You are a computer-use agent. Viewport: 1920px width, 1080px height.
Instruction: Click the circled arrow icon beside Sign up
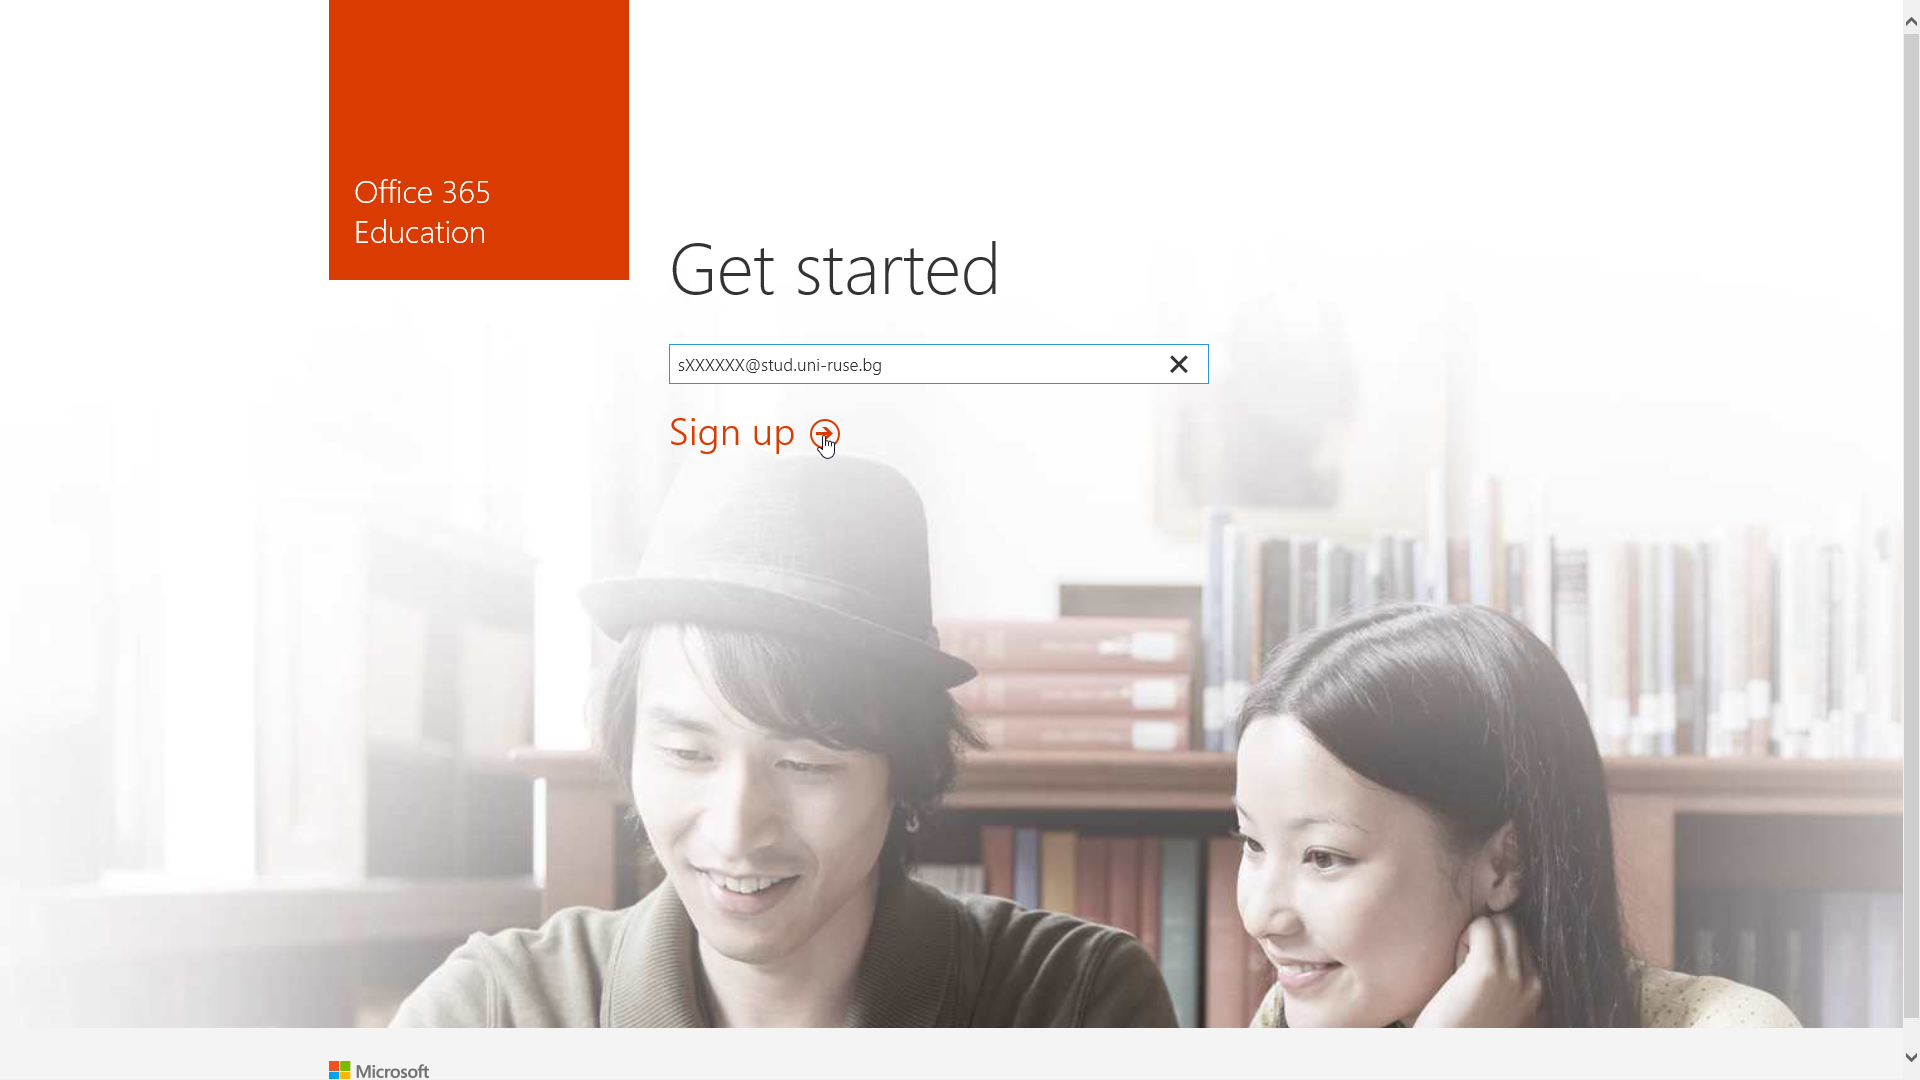[x=825, y=434]
